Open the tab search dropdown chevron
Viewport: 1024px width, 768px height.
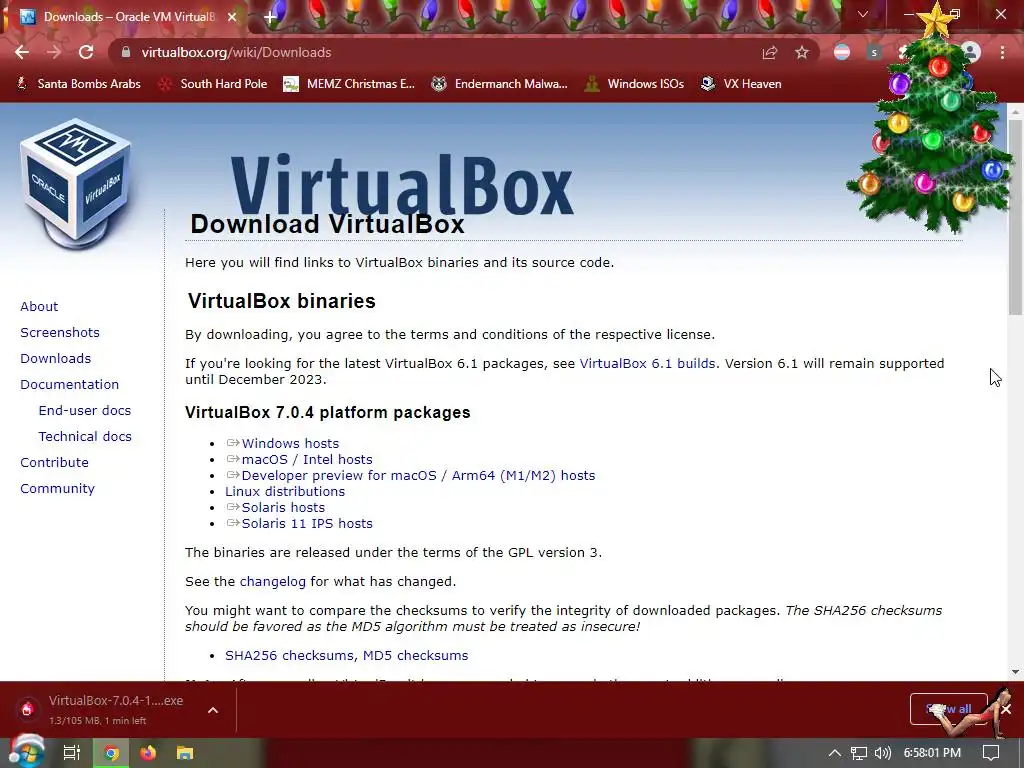(863, 14)
